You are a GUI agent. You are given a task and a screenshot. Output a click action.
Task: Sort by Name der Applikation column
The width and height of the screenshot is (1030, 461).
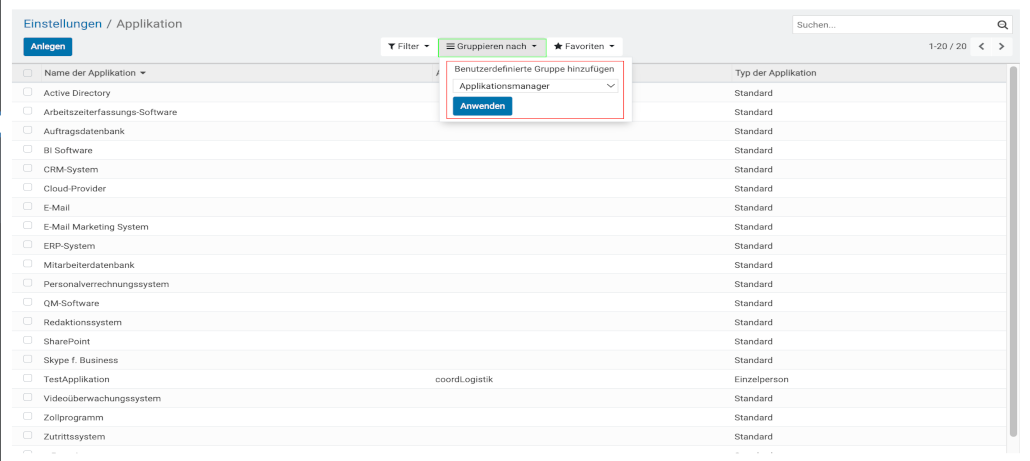point(94,73)
